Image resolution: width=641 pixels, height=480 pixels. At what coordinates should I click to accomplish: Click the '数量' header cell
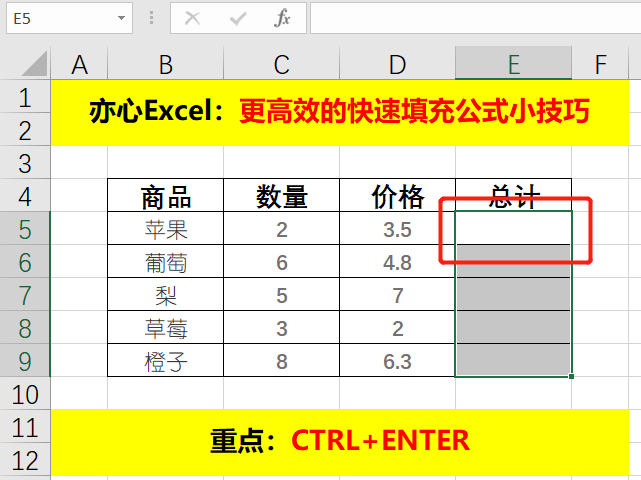282,195
